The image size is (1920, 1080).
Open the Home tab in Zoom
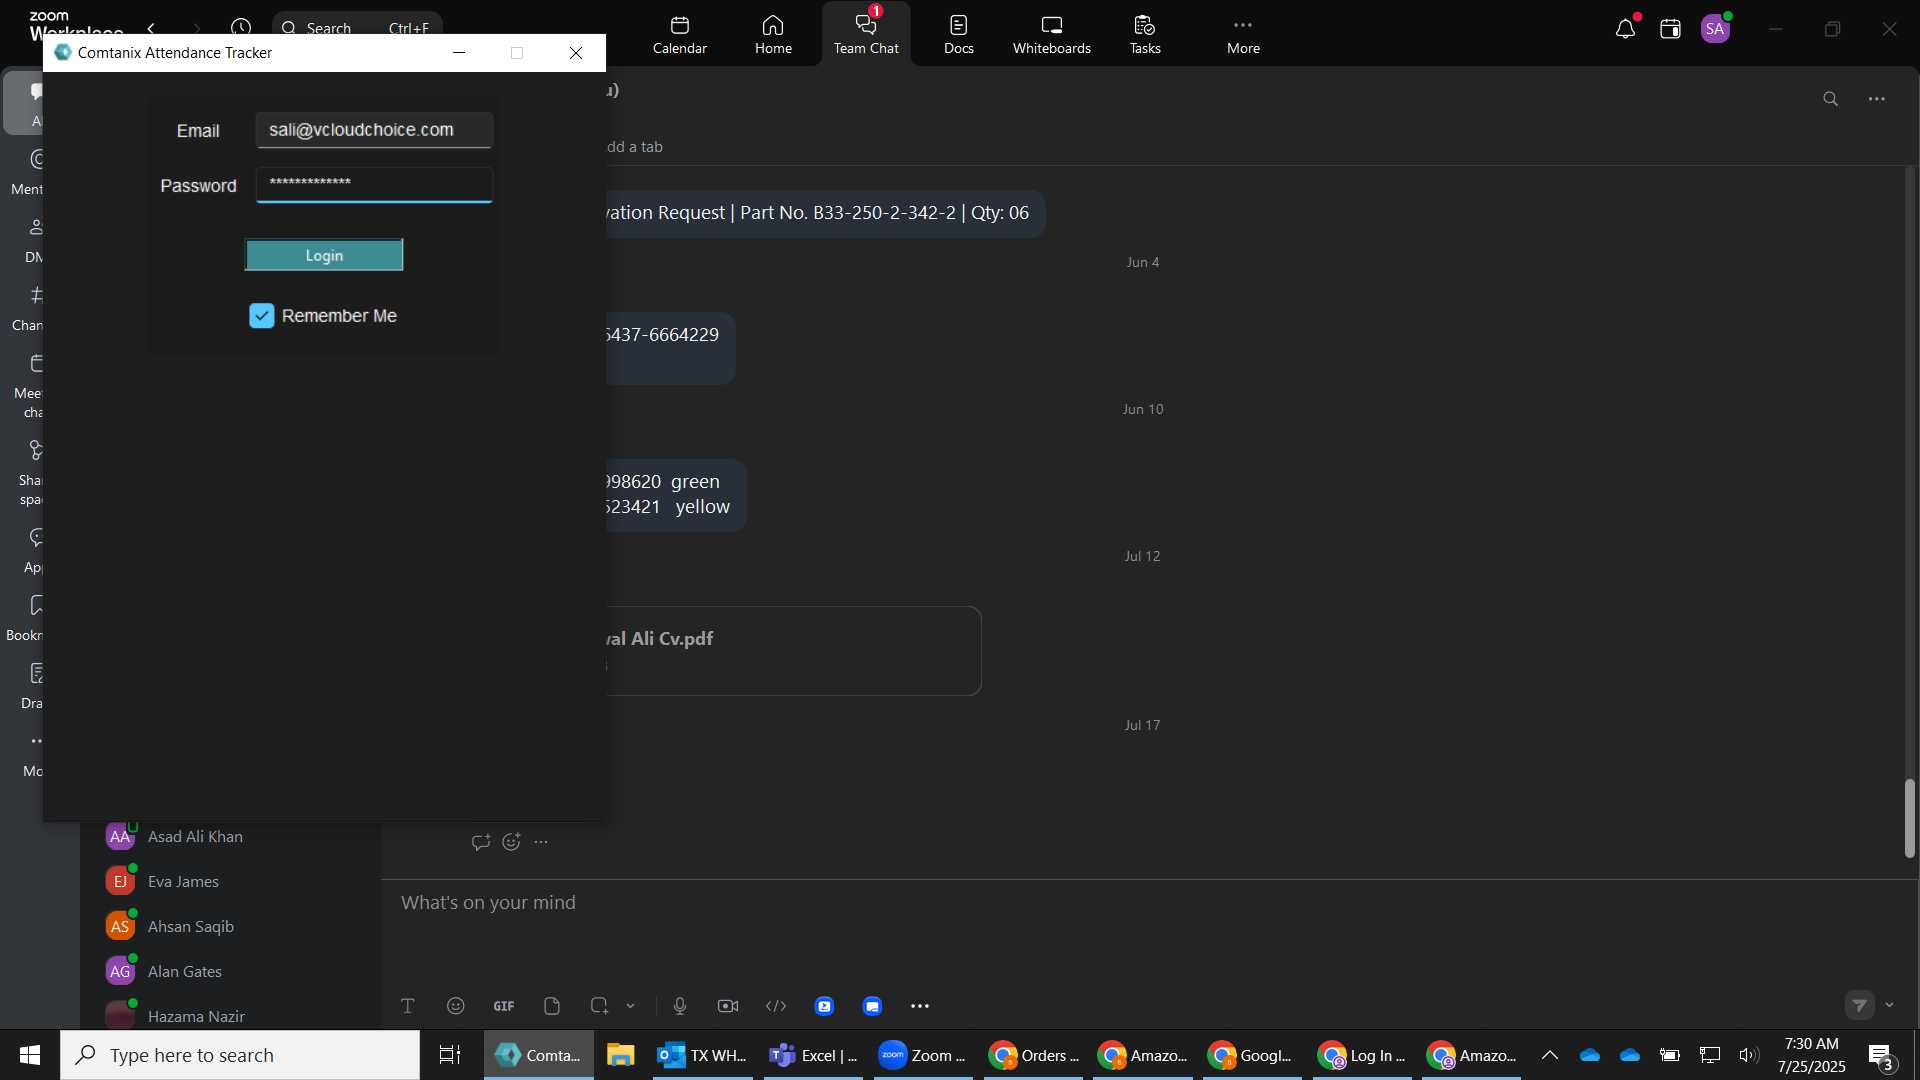click(773, 34)
